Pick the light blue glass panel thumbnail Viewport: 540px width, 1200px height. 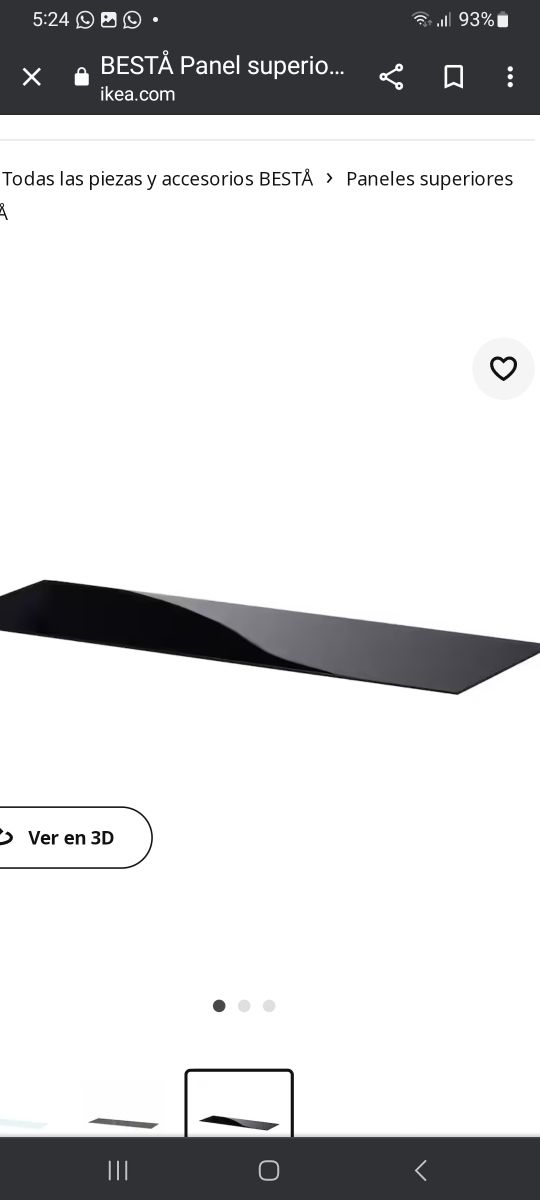click(x=23, y=1110)
